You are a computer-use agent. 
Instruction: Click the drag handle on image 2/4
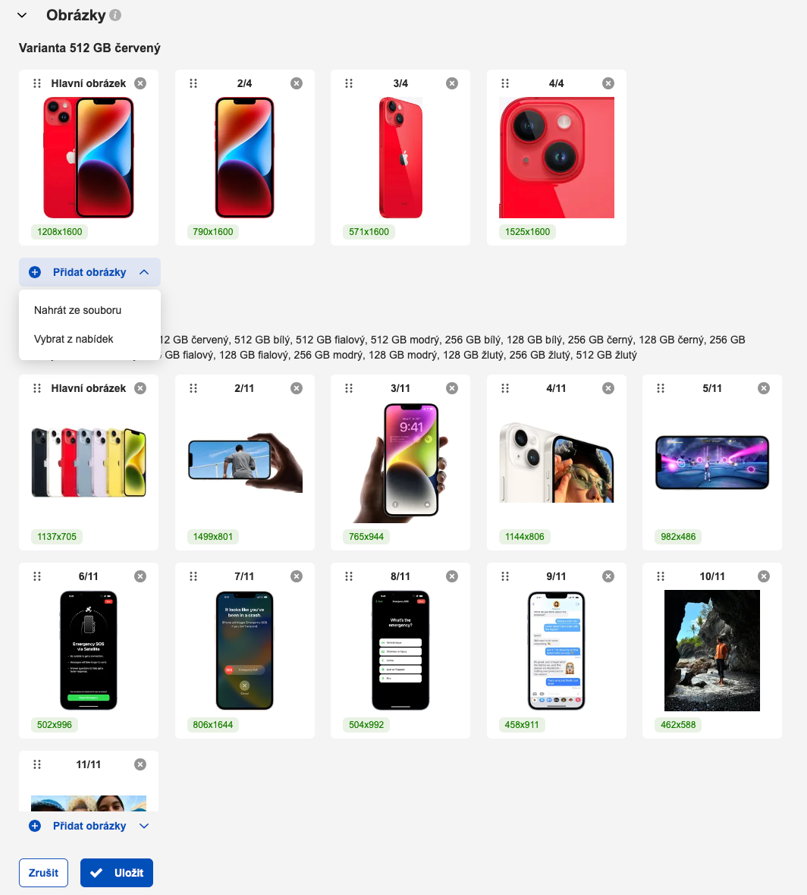point(193,83)
